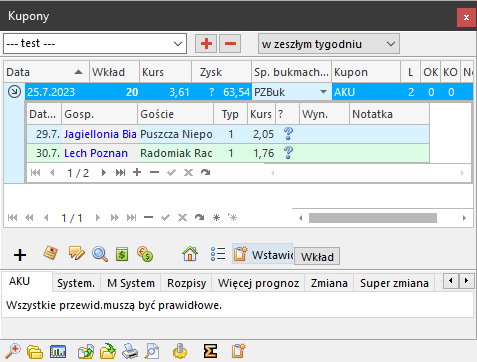Click the coupon grid horizontal scrollbar
Screen dimensions: 477x362
[373, 218]
